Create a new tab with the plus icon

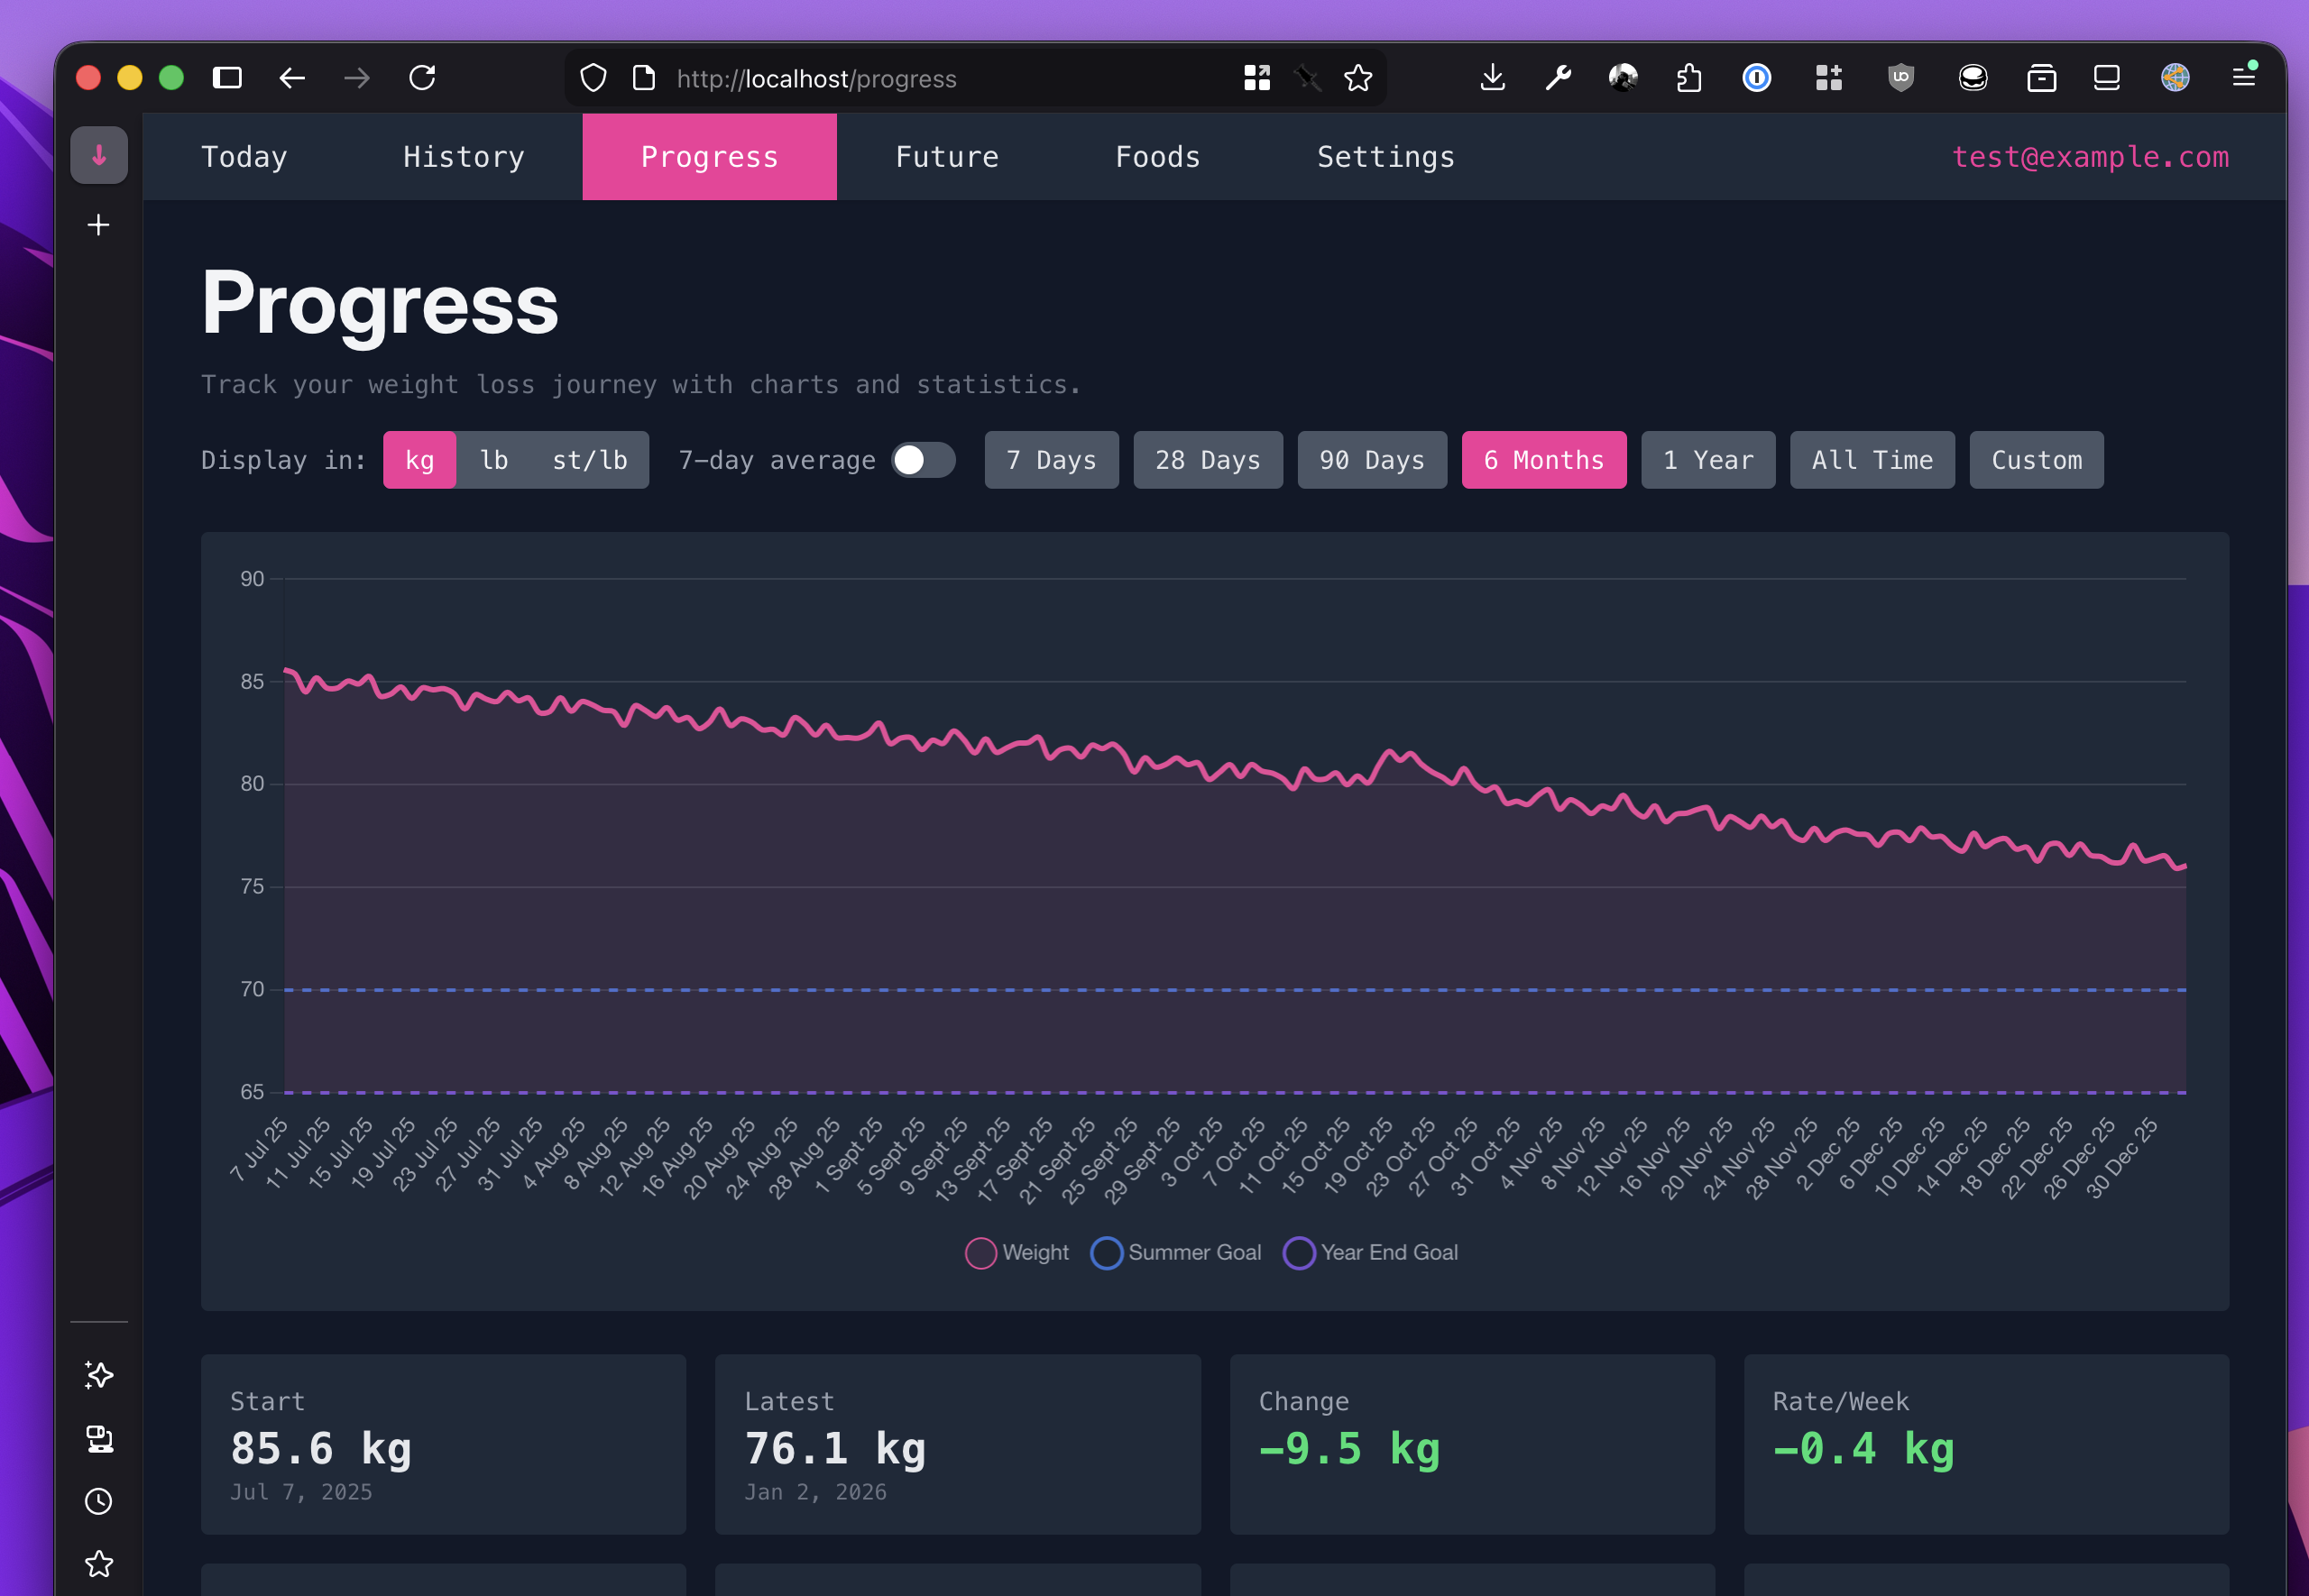99,224
